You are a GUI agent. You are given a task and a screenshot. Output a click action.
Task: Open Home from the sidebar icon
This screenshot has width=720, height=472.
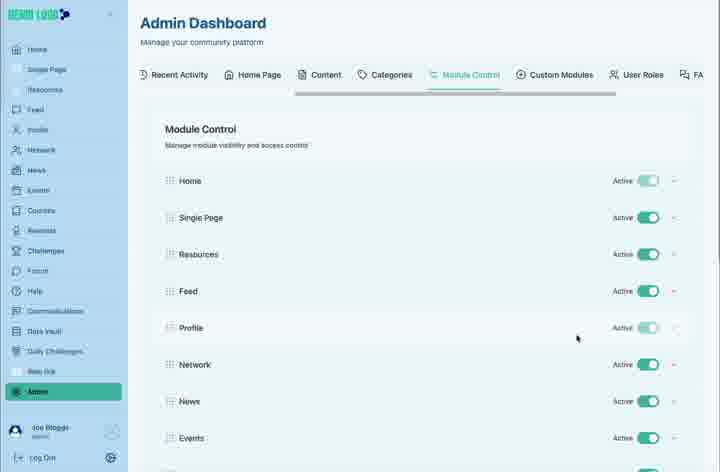17,50
